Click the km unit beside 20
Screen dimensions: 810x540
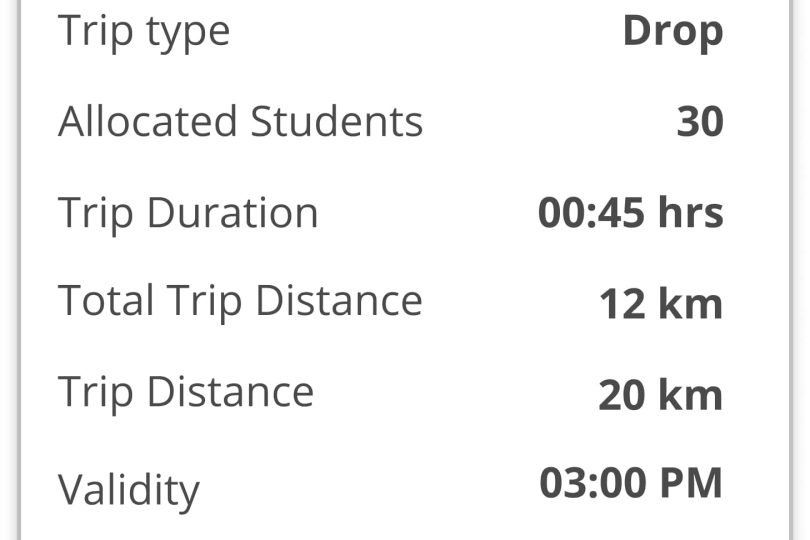click(689, 395)
